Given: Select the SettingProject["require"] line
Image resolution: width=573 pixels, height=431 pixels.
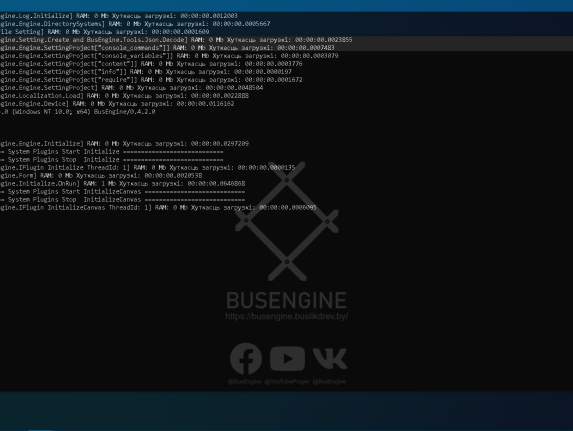Looking at the screenshot, I should click(151, 80).
